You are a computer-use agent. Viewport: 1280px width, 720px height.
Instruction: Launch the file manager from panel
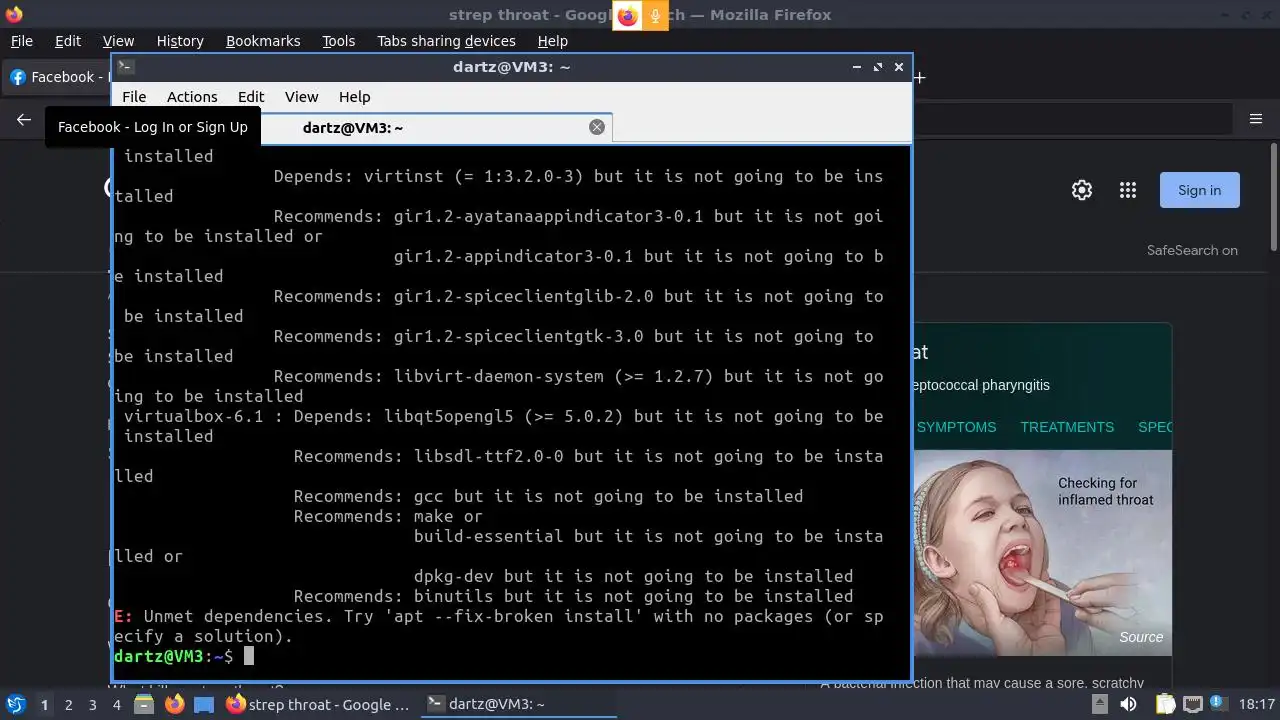point(143,704)
